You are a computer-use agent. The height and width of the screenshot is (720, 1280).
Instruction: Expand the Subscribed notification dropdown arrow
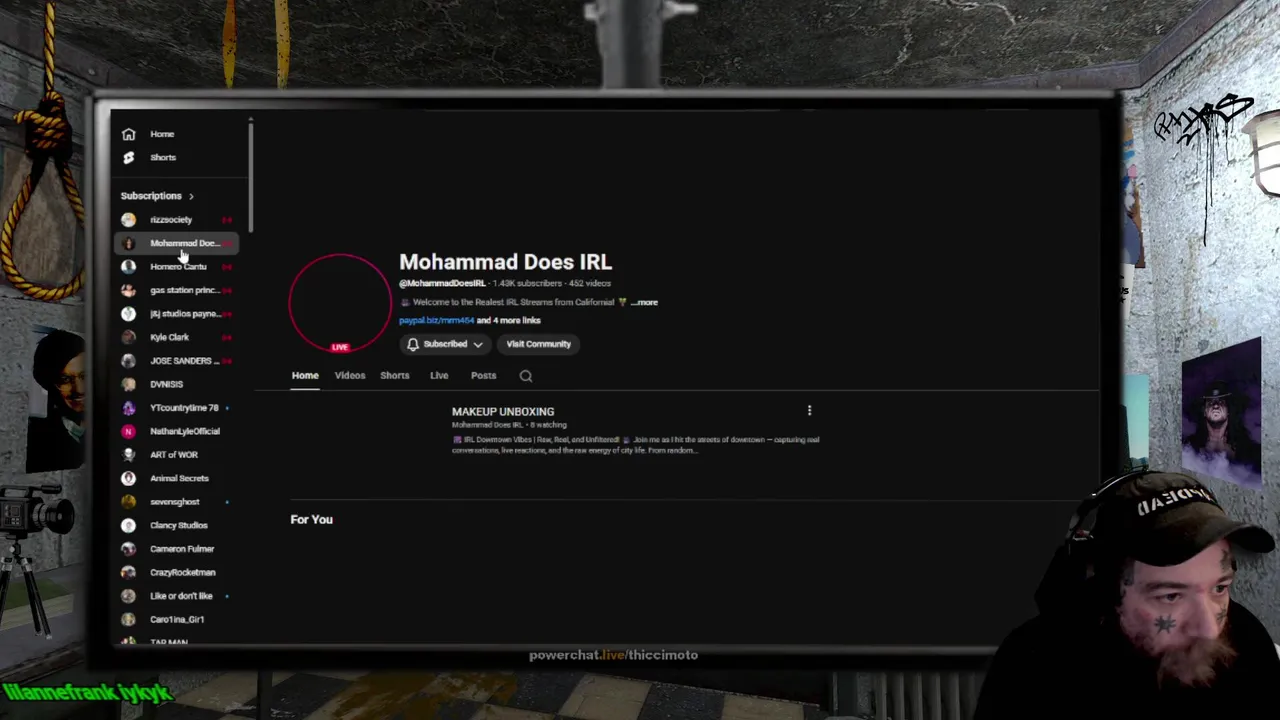478,344
